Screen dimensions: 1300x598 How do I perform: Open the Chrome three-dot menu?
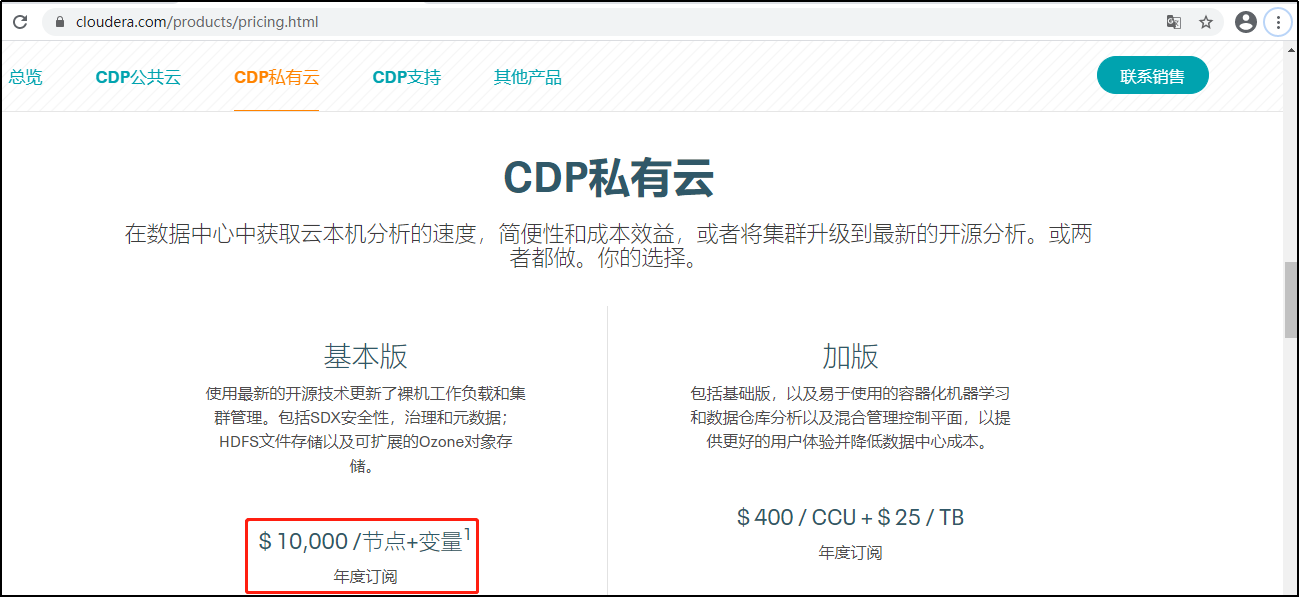tap(1277, 22)
